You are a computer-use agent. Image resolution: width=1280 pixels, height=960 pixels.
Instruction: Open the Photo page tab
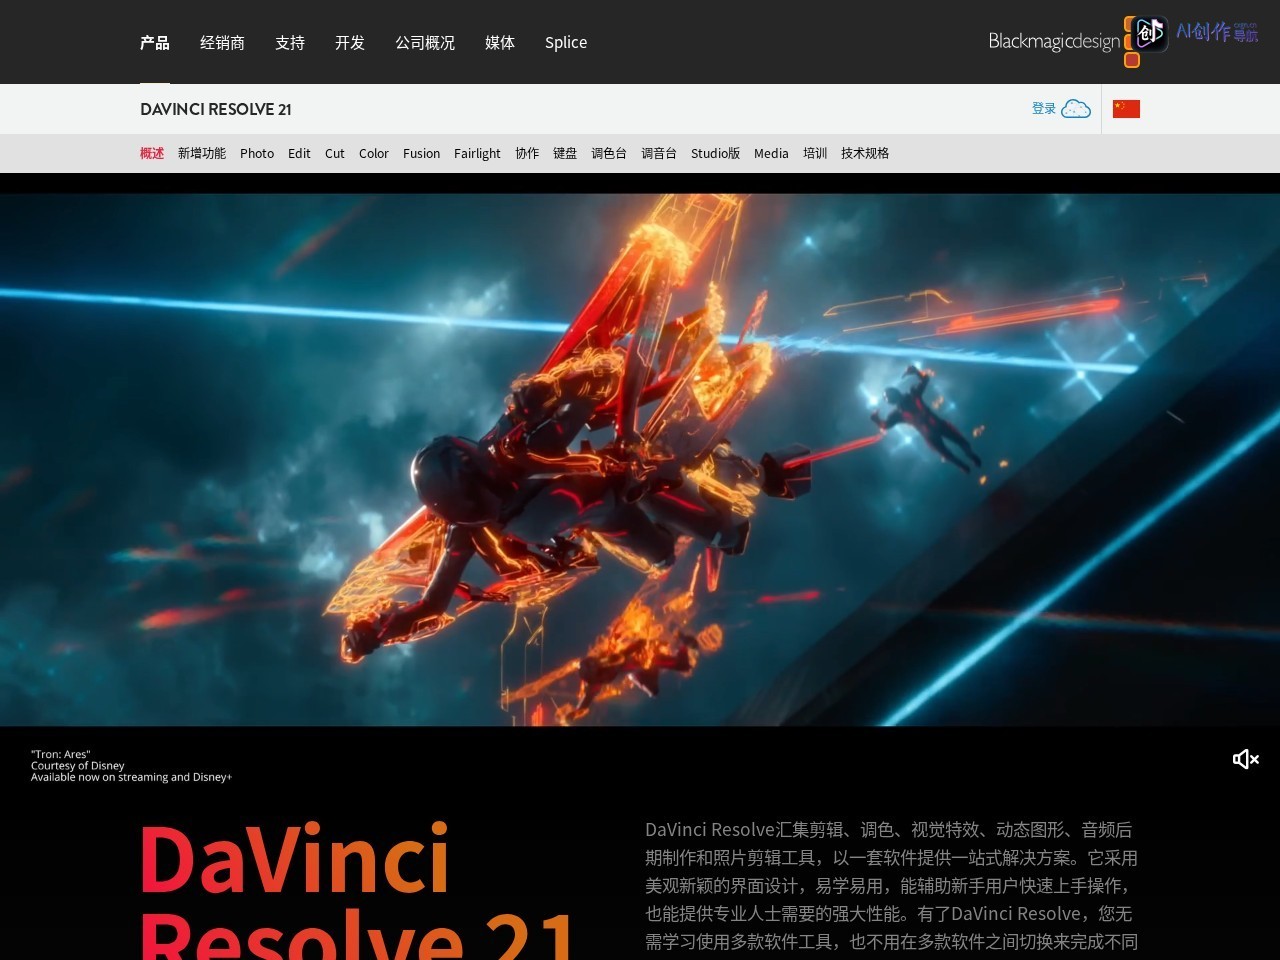(x=257, y=153)
